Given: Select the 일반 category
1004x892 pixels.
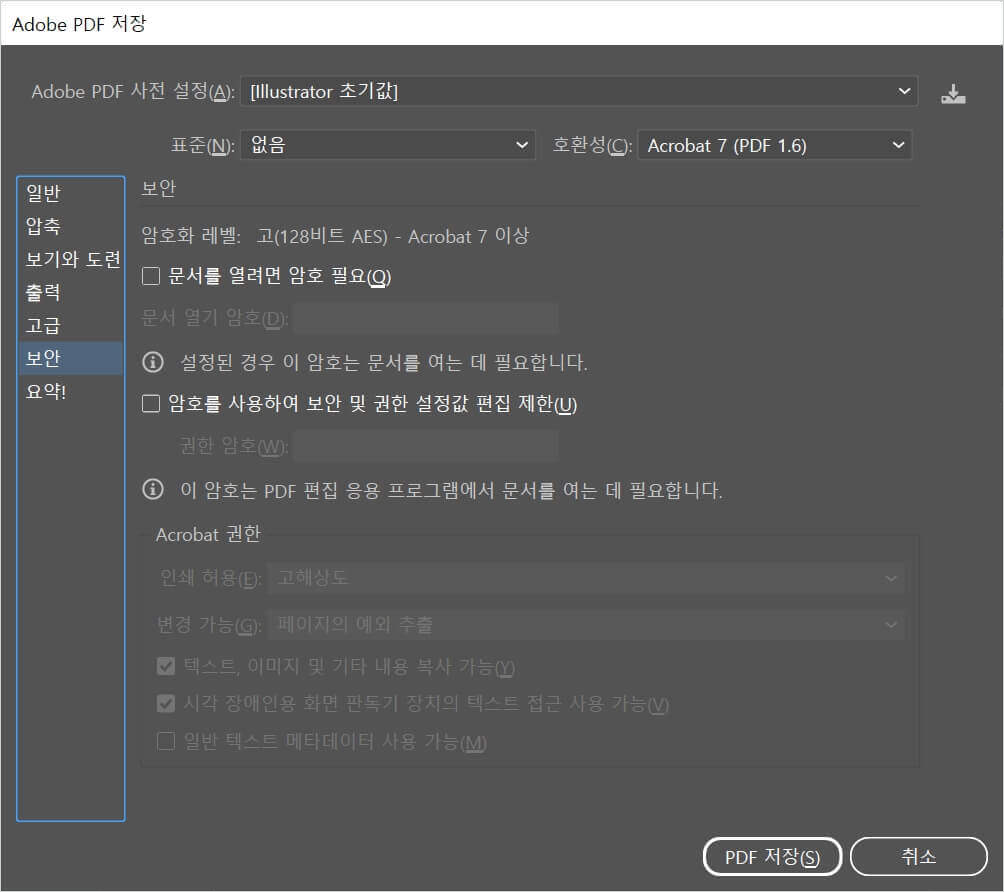Looking at the screenshot, I should click(70, 193).
